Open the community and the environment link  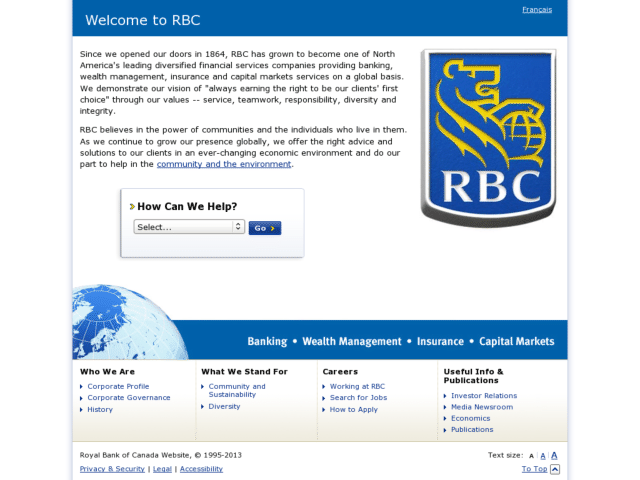click(x=224, y=164)
